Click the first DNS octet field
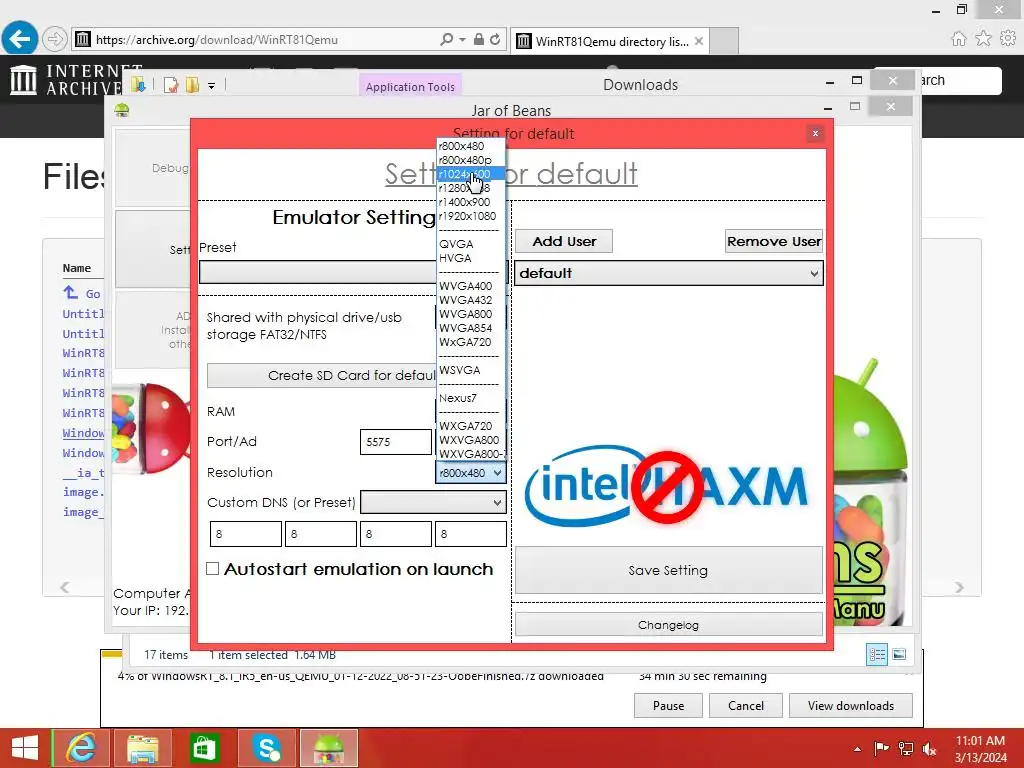1024x768 pixels. tap(246, 534)
